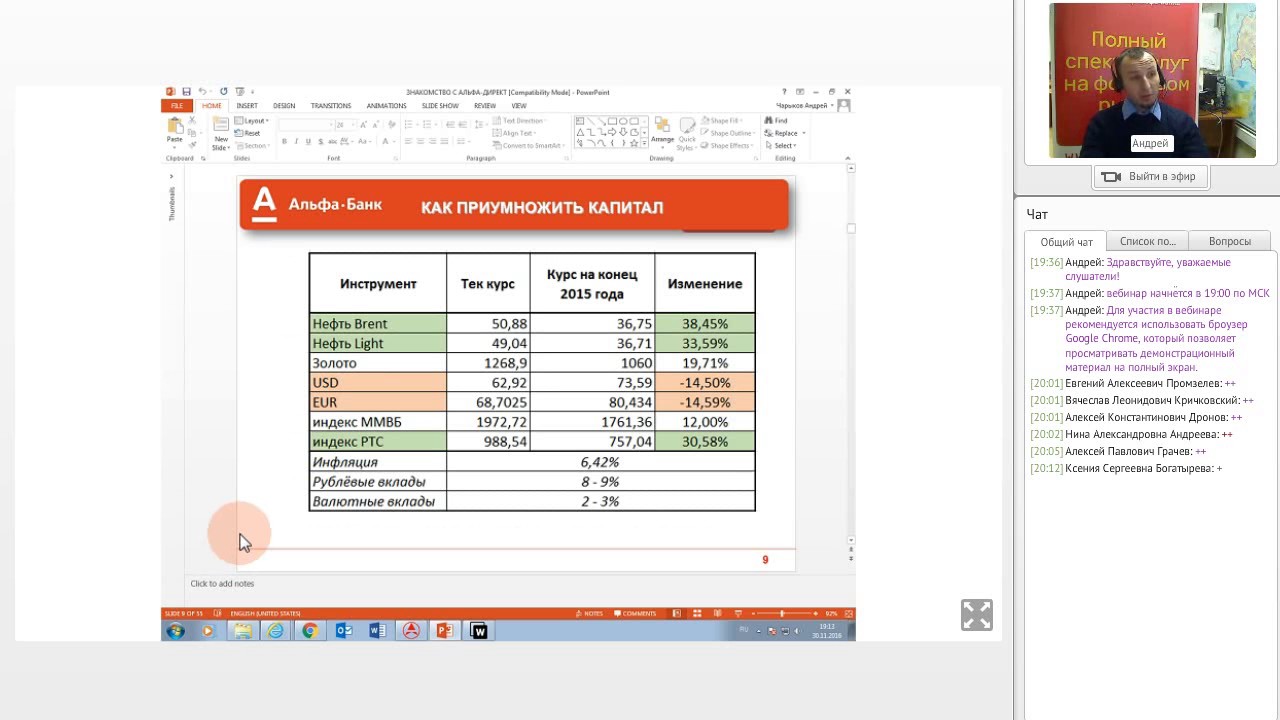This screenshot has width=1280, height=720.
Task: Open the red Alfa-Direct app on taskbar
Action: [411, 631]
